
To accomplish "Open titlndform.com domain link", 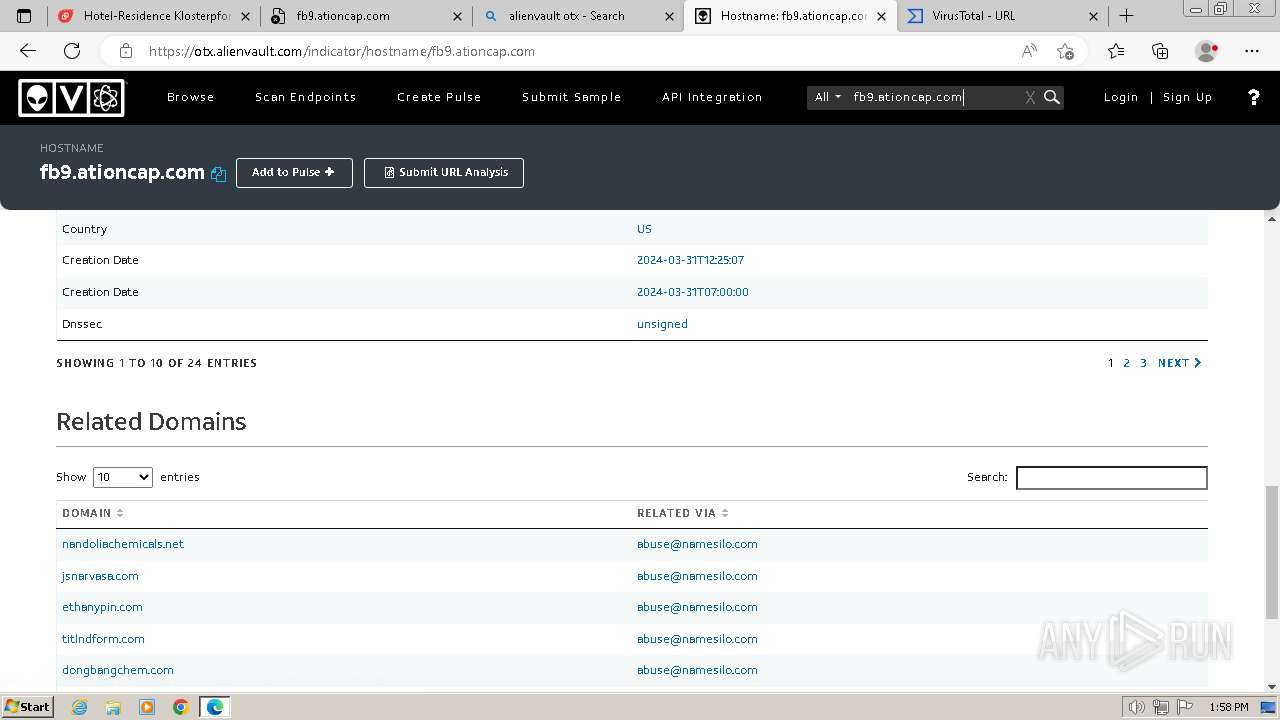I will (103, 639).
